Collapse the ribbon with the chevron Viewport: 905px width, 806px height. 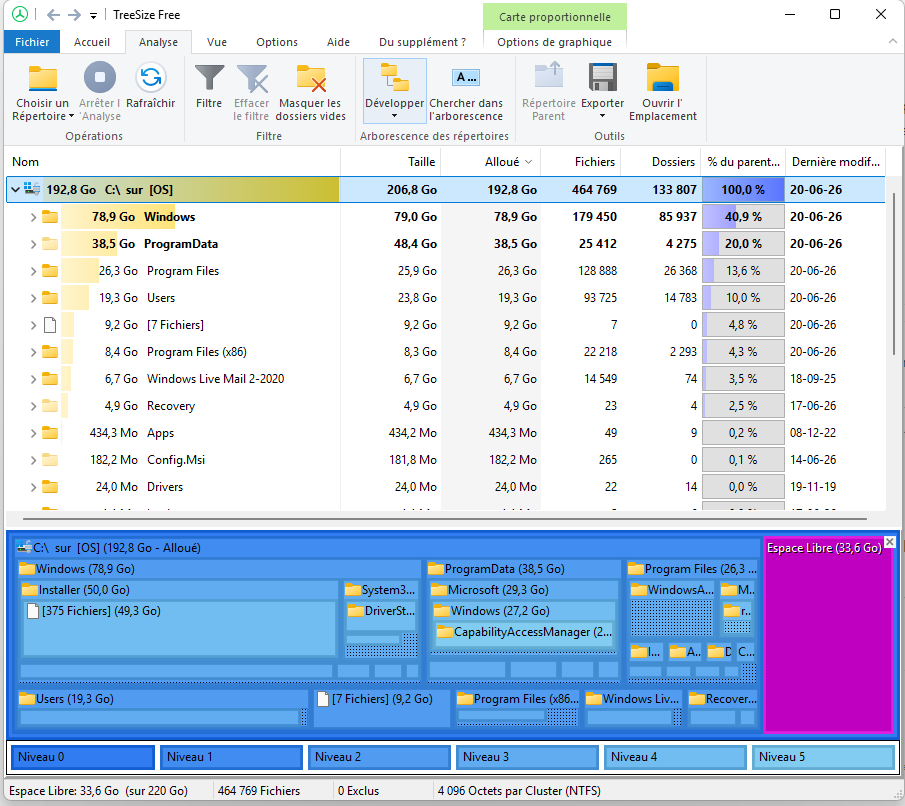(x=892, y=42)
